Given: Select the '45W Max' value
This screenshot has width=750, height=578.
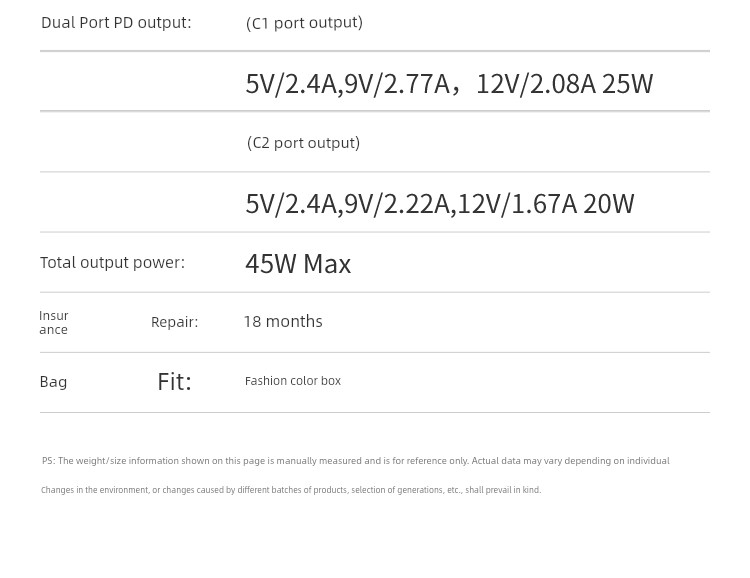Looking at the screenshot, I should pos(298,264).
